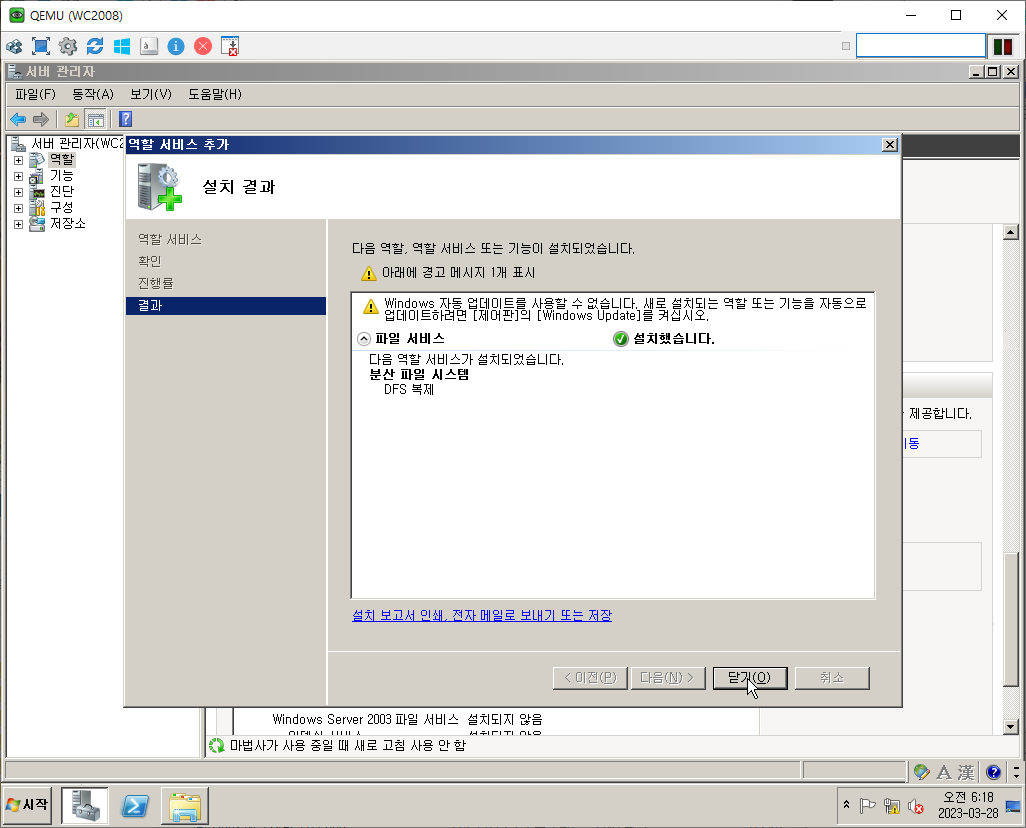Click the globe with pencil language bar icon
Viewport: 1026px width, 828px height.
pyautogui.click(x=922, y=772)
